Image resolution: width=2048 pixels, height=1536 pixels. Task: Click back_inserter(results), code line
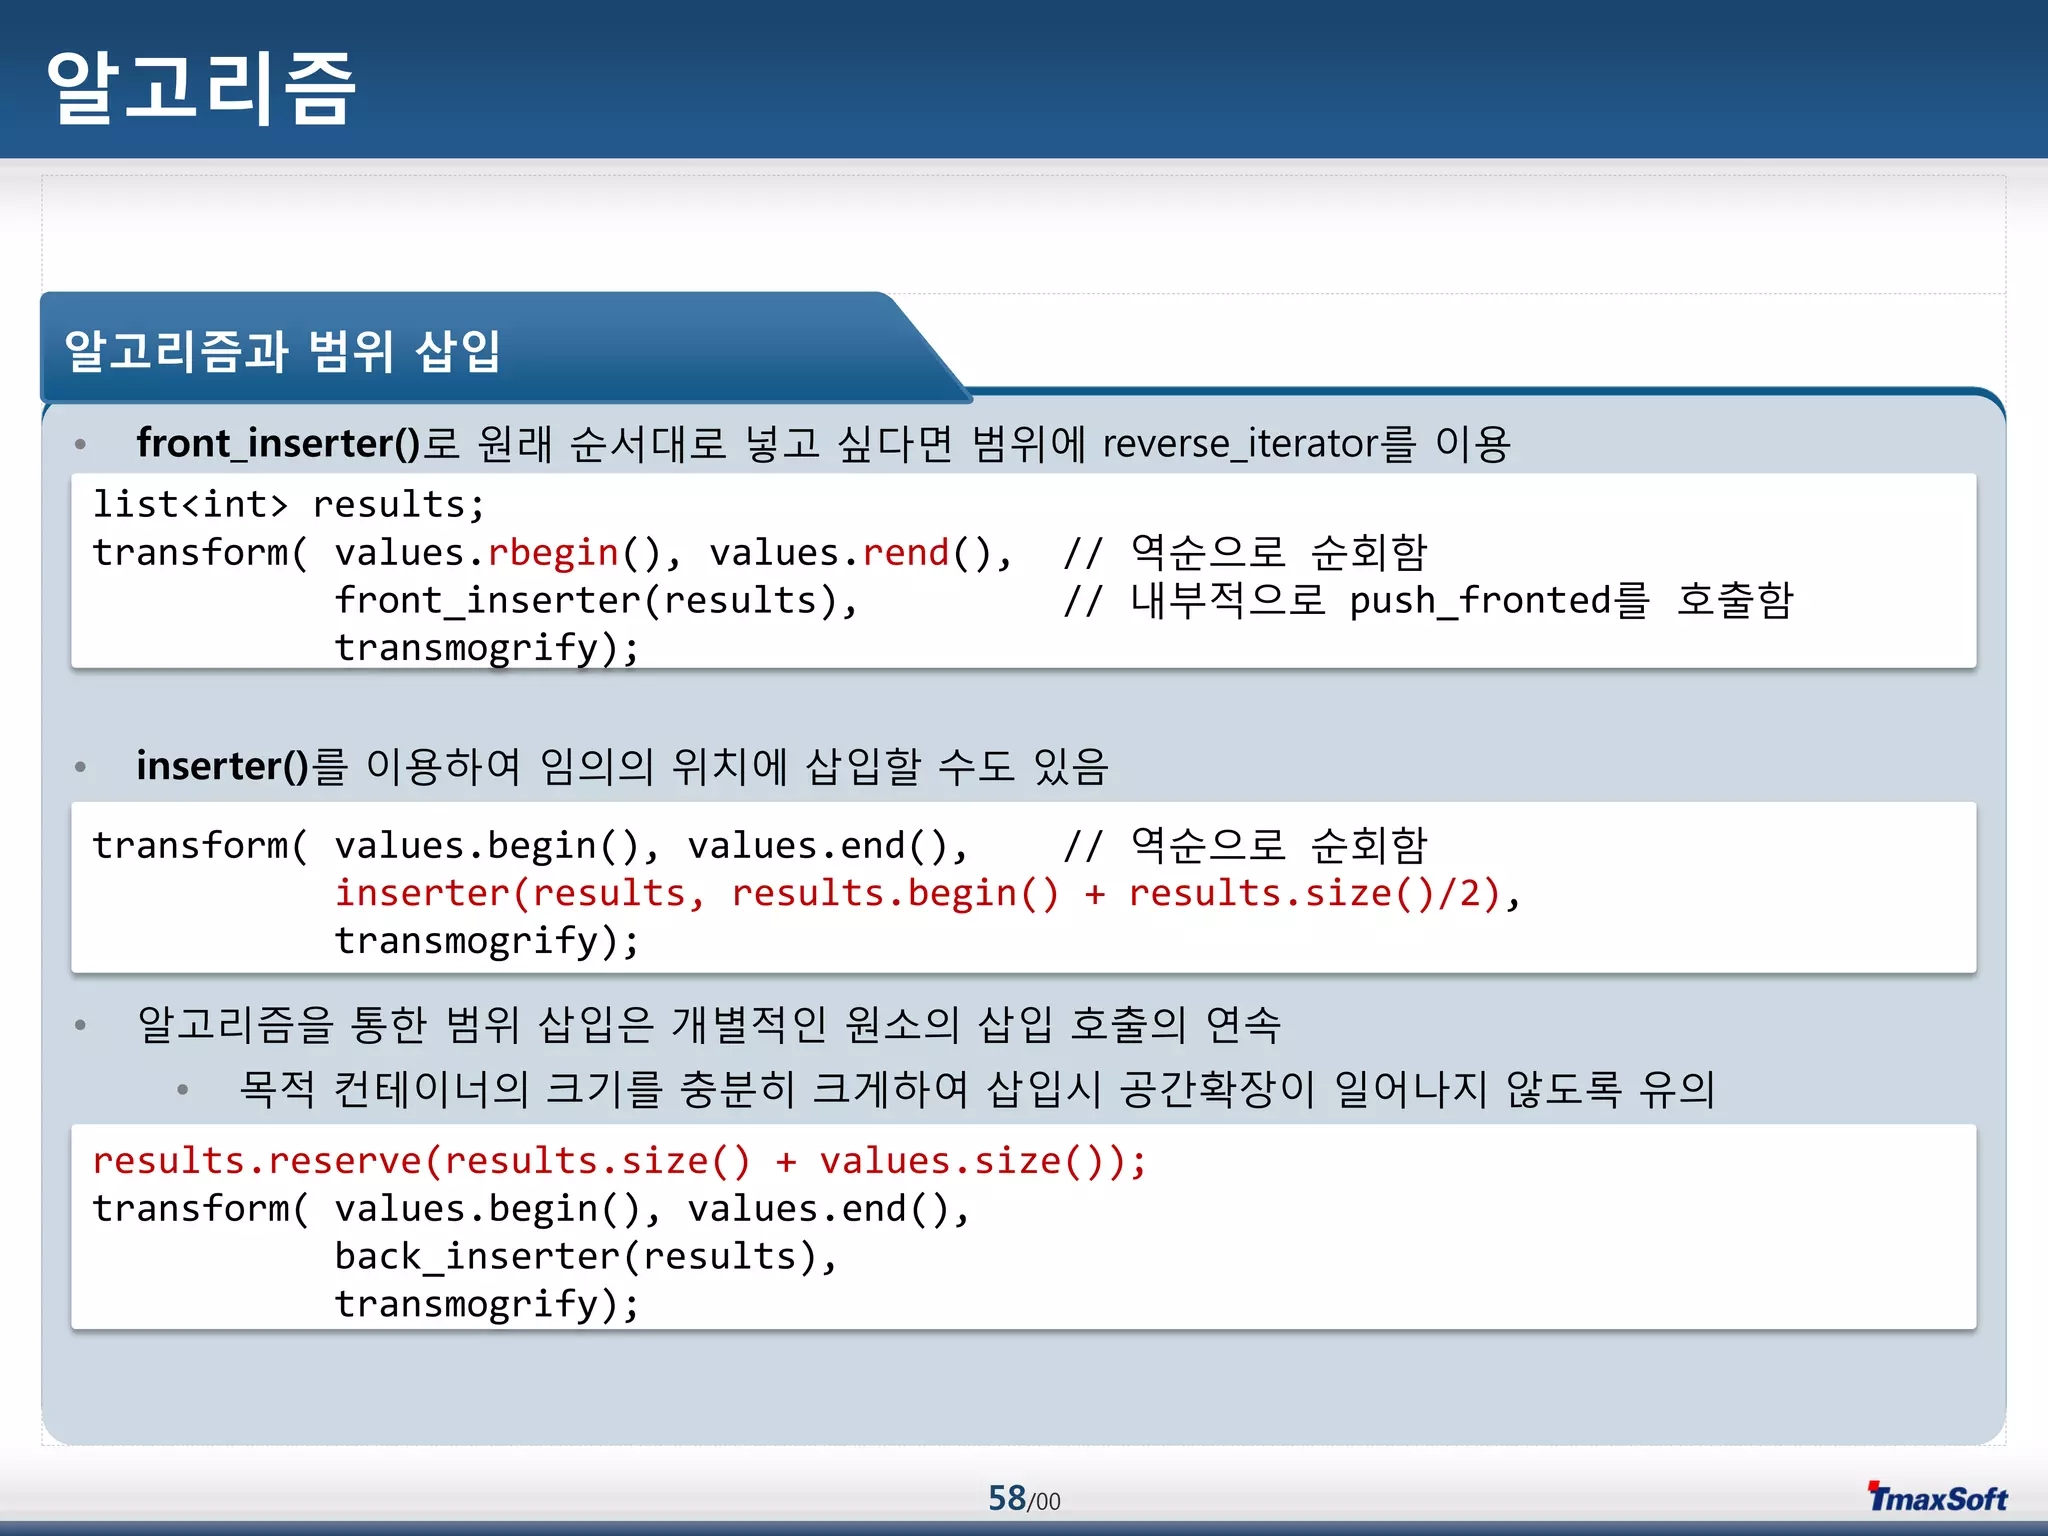586,1256
